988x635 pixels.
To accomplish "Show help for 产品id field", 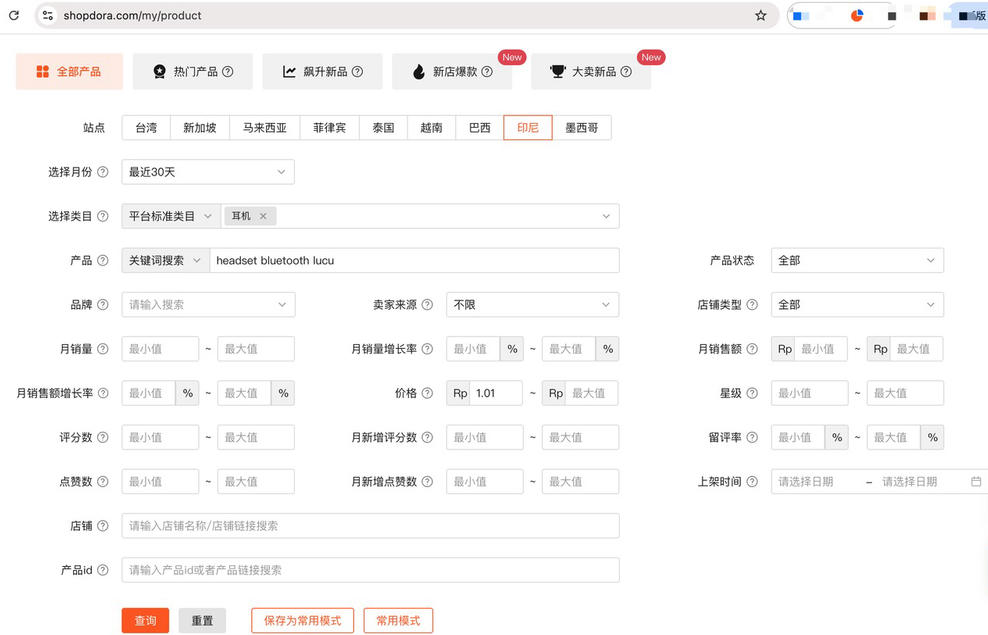I will point(103,570).
